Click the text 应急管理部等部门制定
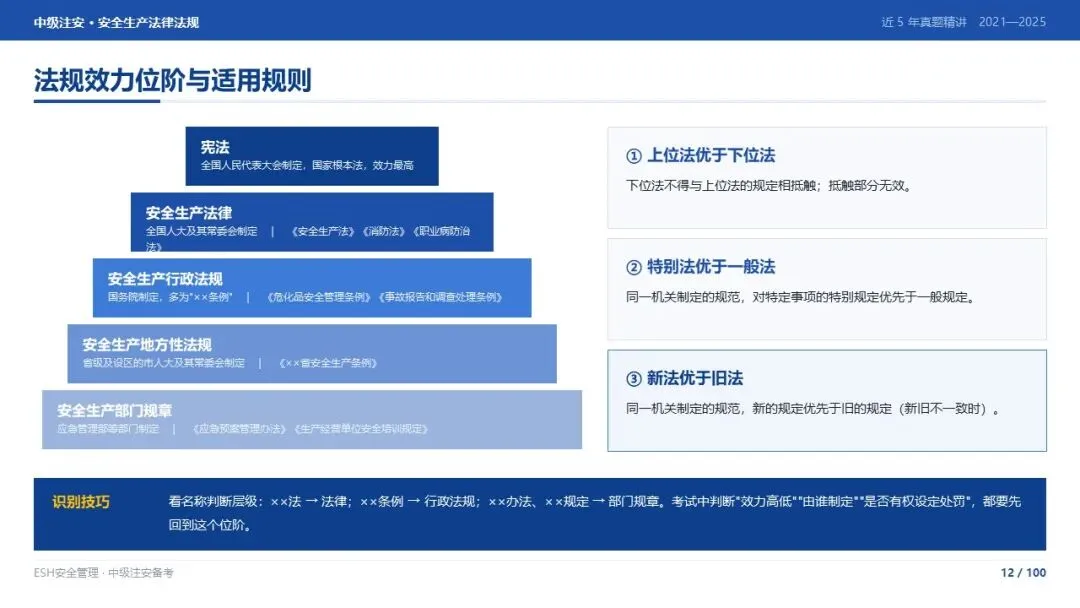The image size is (1080, 608). tap(108, 429)
